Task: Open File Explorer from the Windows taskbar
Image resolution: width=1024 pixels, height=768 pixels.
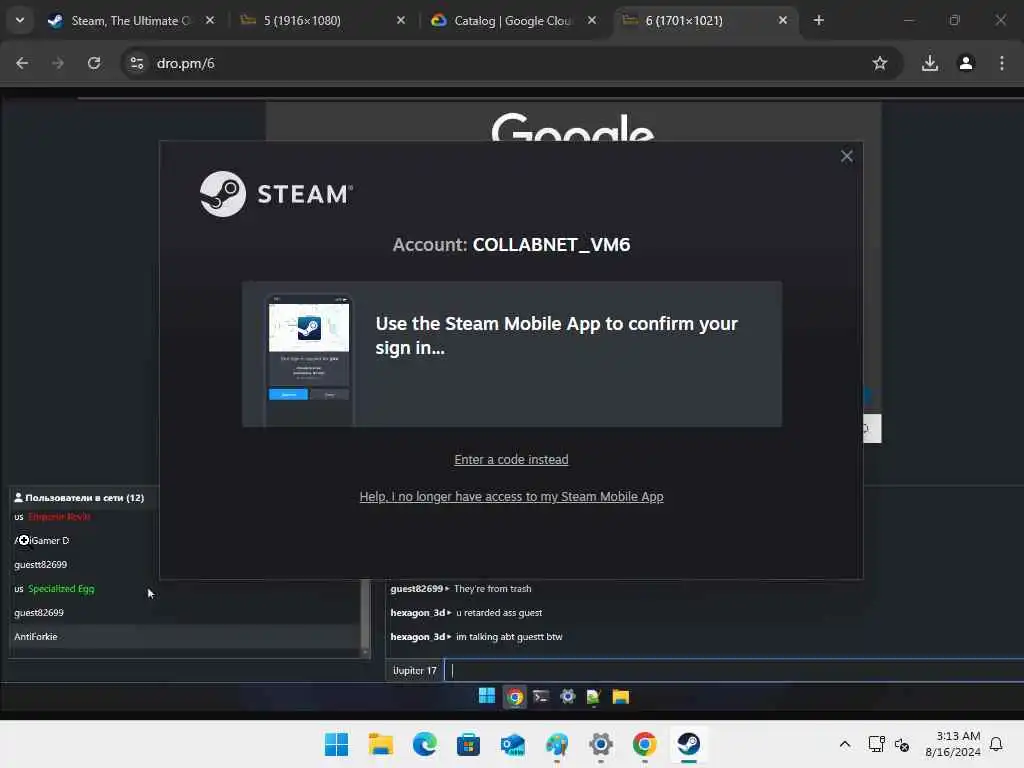Action: pos(381,744)
